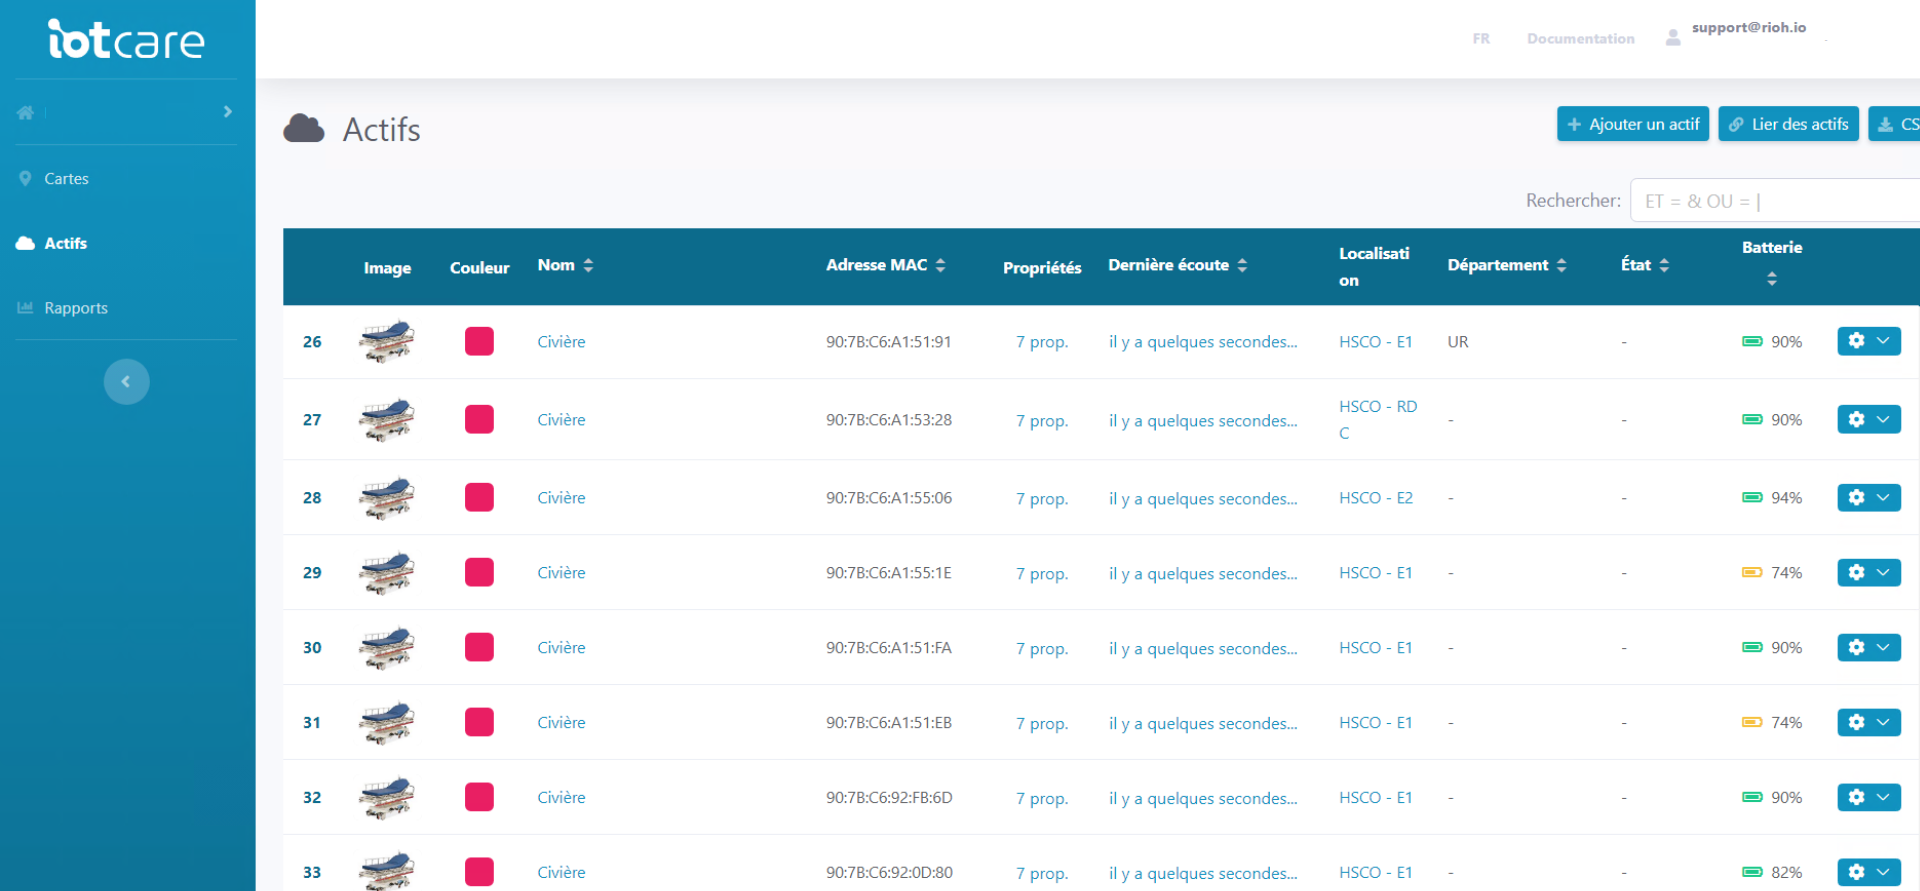1920x891 pixels.
Task: Click the battery icon in row 29
Action: [x=1751, y=573]
